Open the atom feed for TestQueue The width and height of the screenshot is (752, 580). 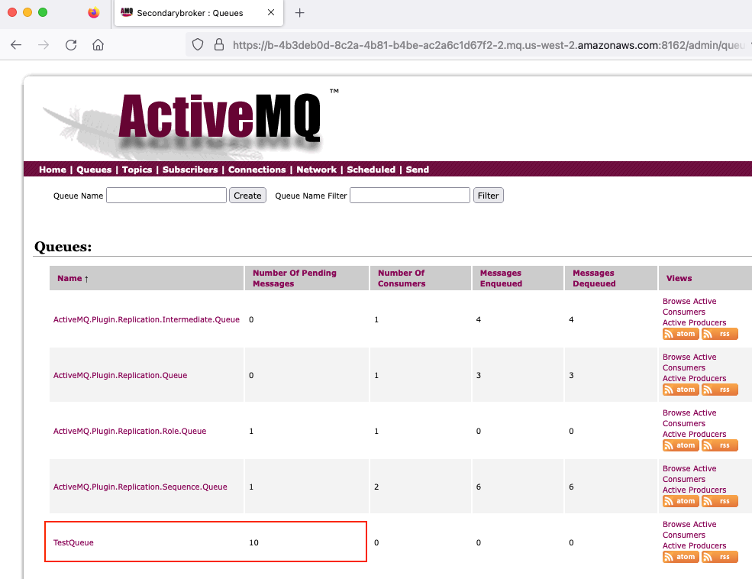tap(680, 556)
